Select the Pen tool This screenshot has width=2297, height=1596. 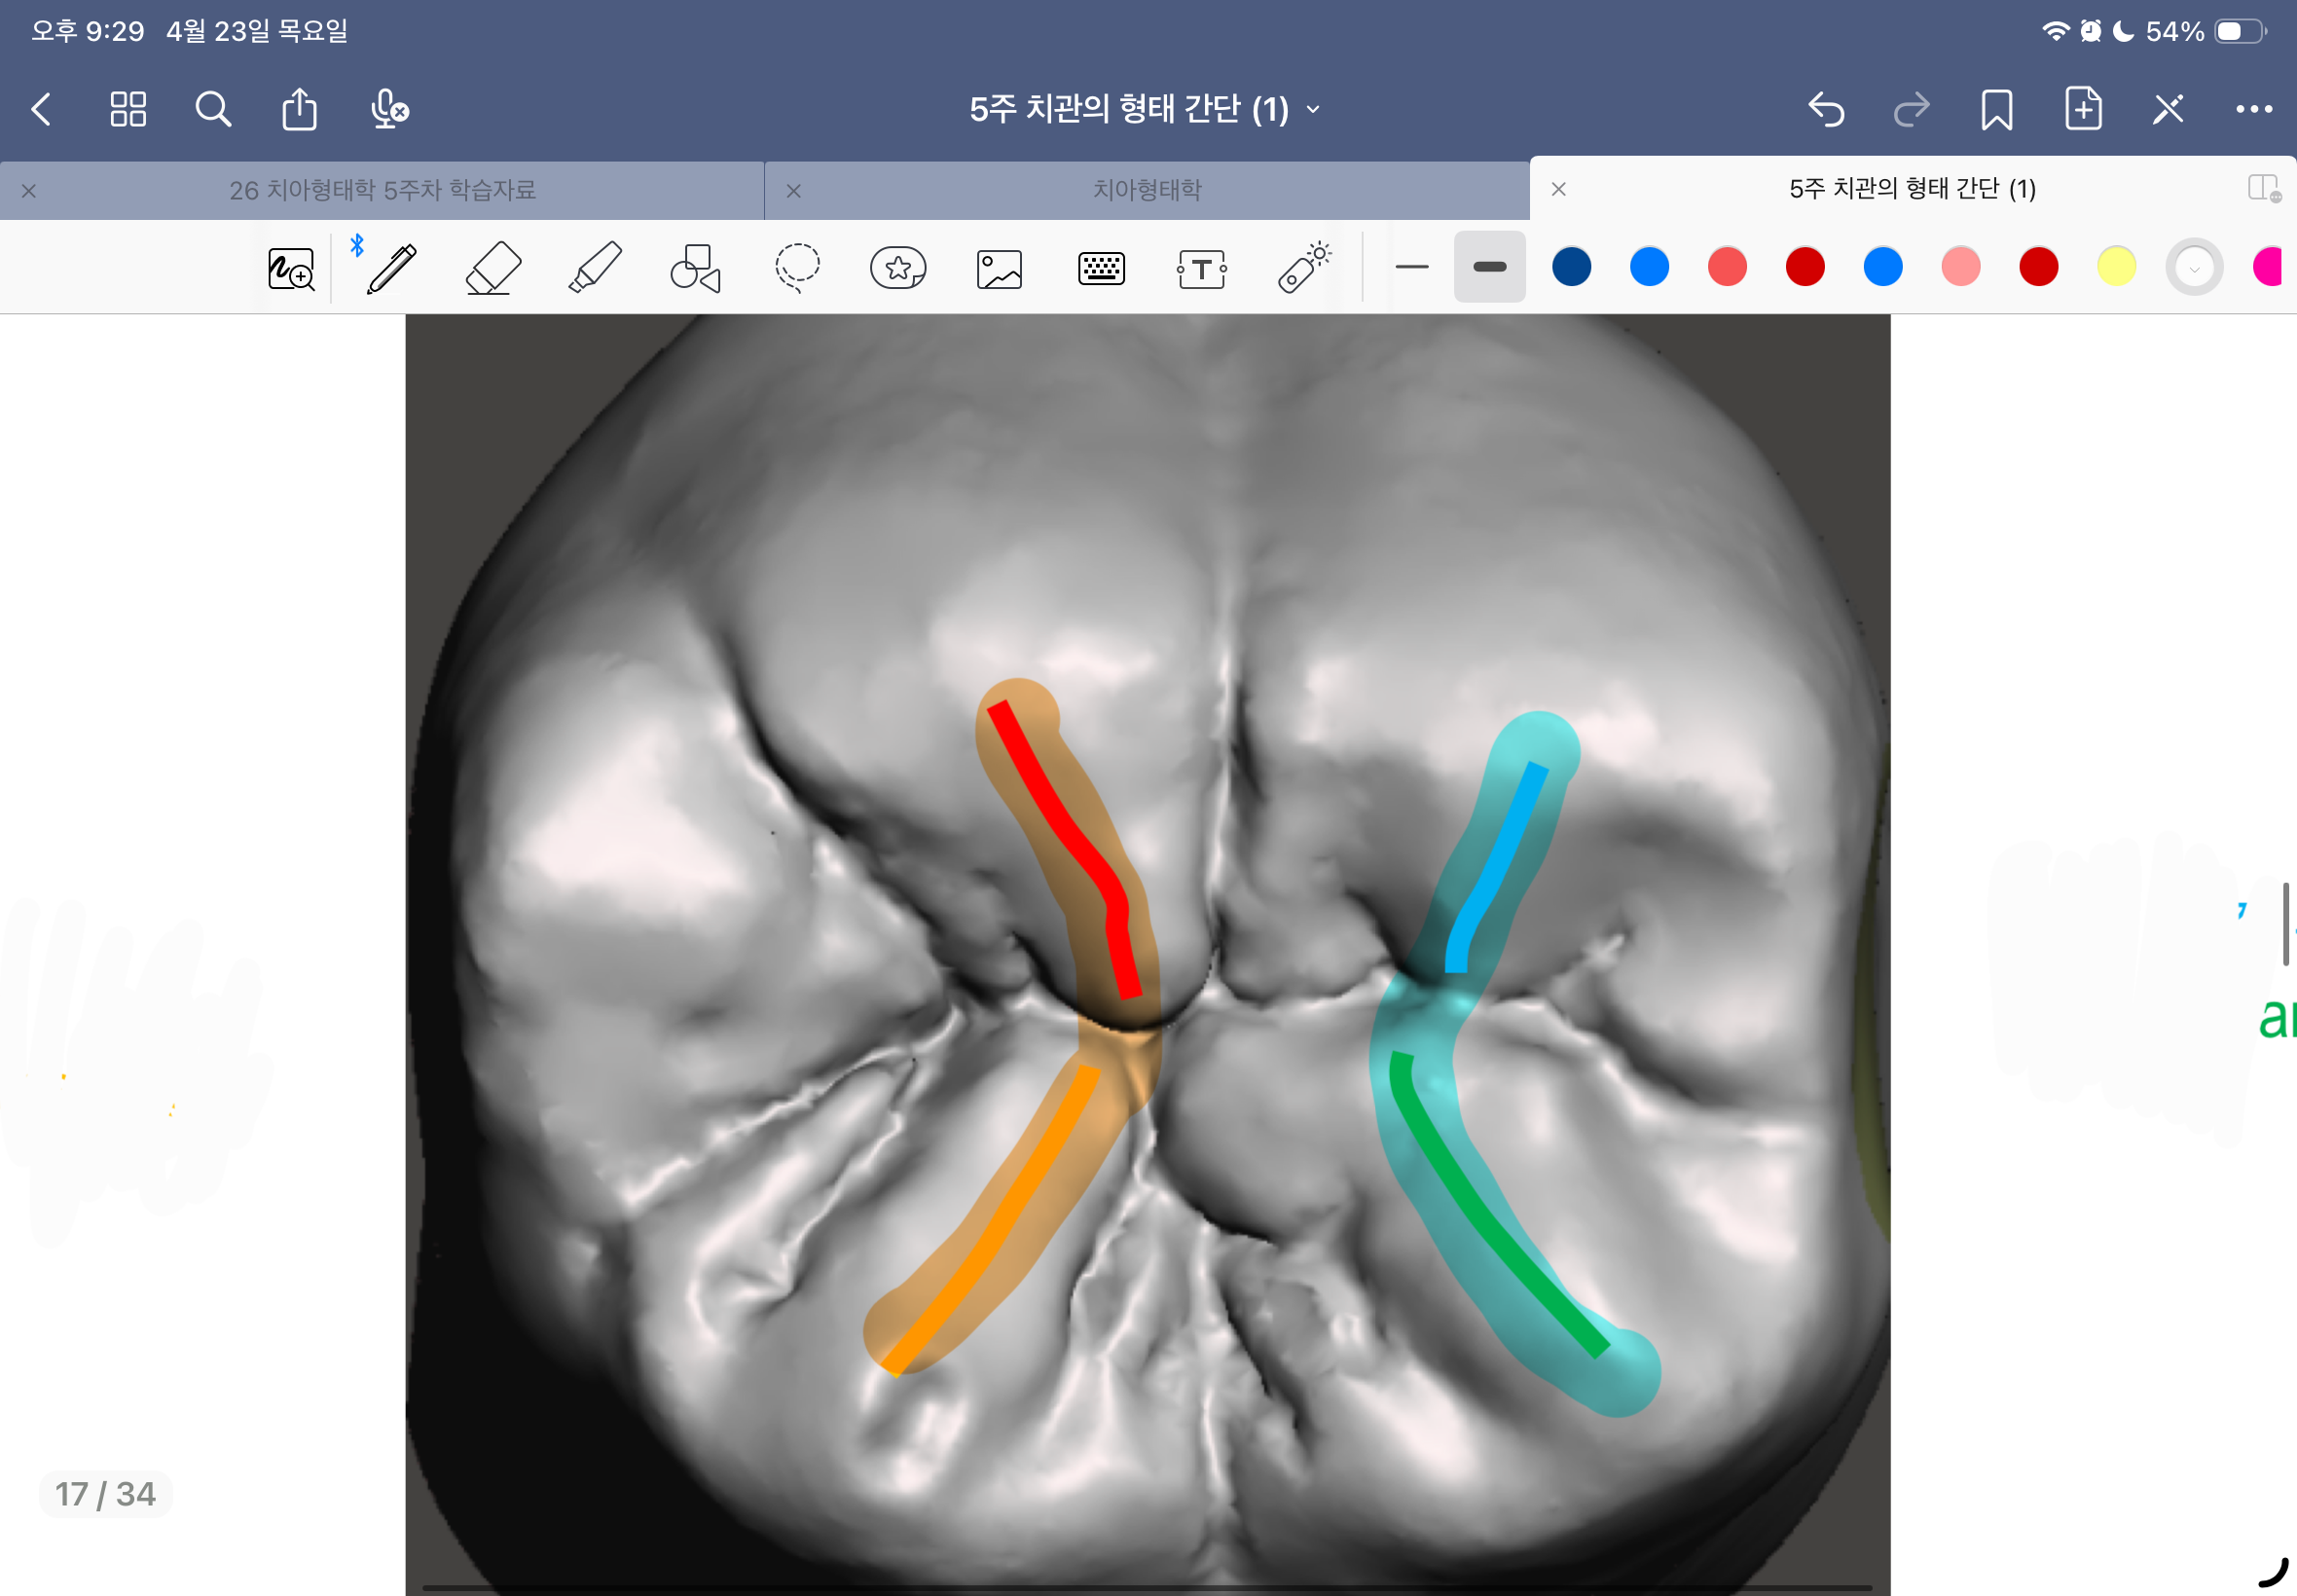[392, 268]
